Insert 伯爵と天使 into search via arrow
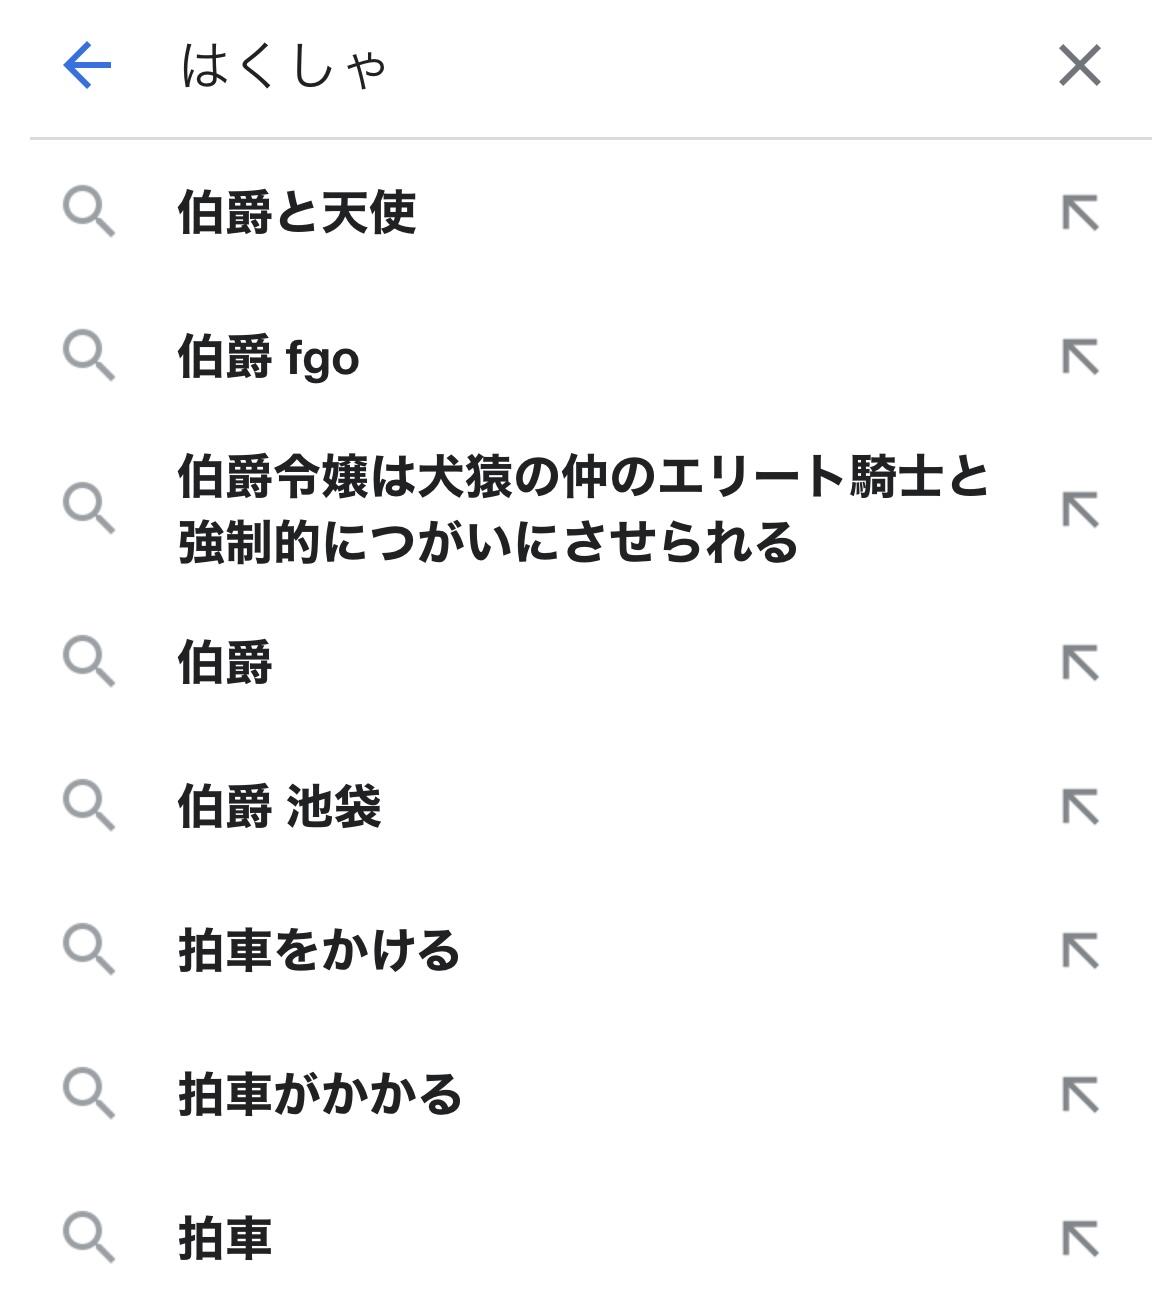The height and width of the screenshot is (1300, 1169). point(1080,213)
